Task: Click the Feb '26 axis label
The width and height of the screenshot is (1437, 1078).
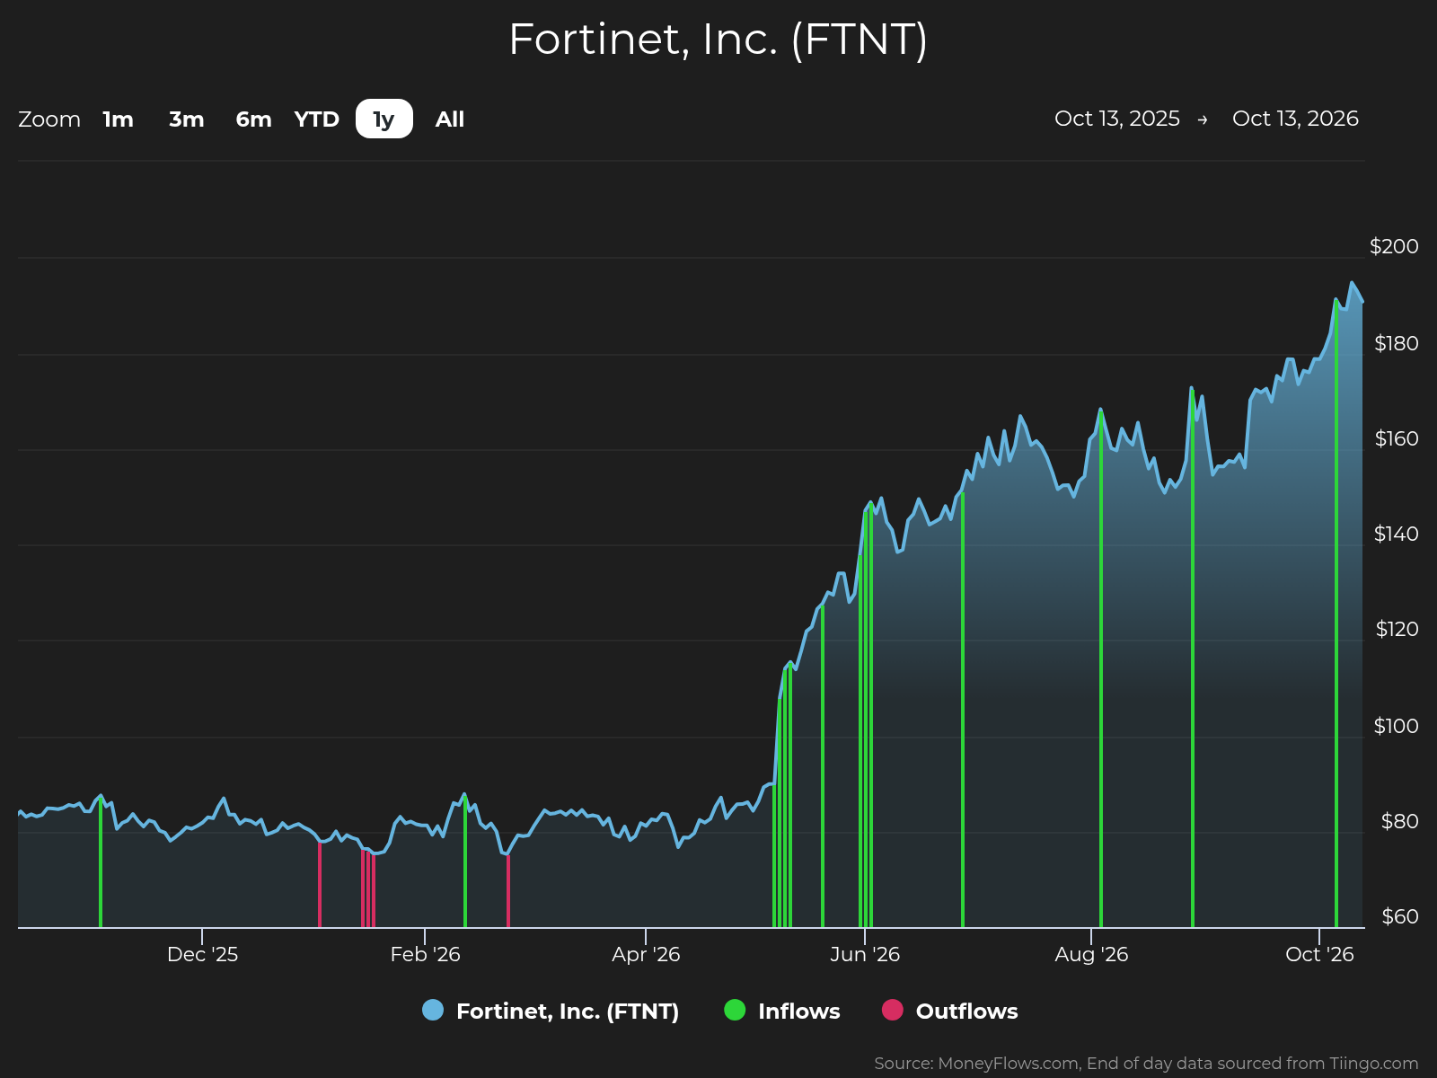Action: (x=425, y=954)
